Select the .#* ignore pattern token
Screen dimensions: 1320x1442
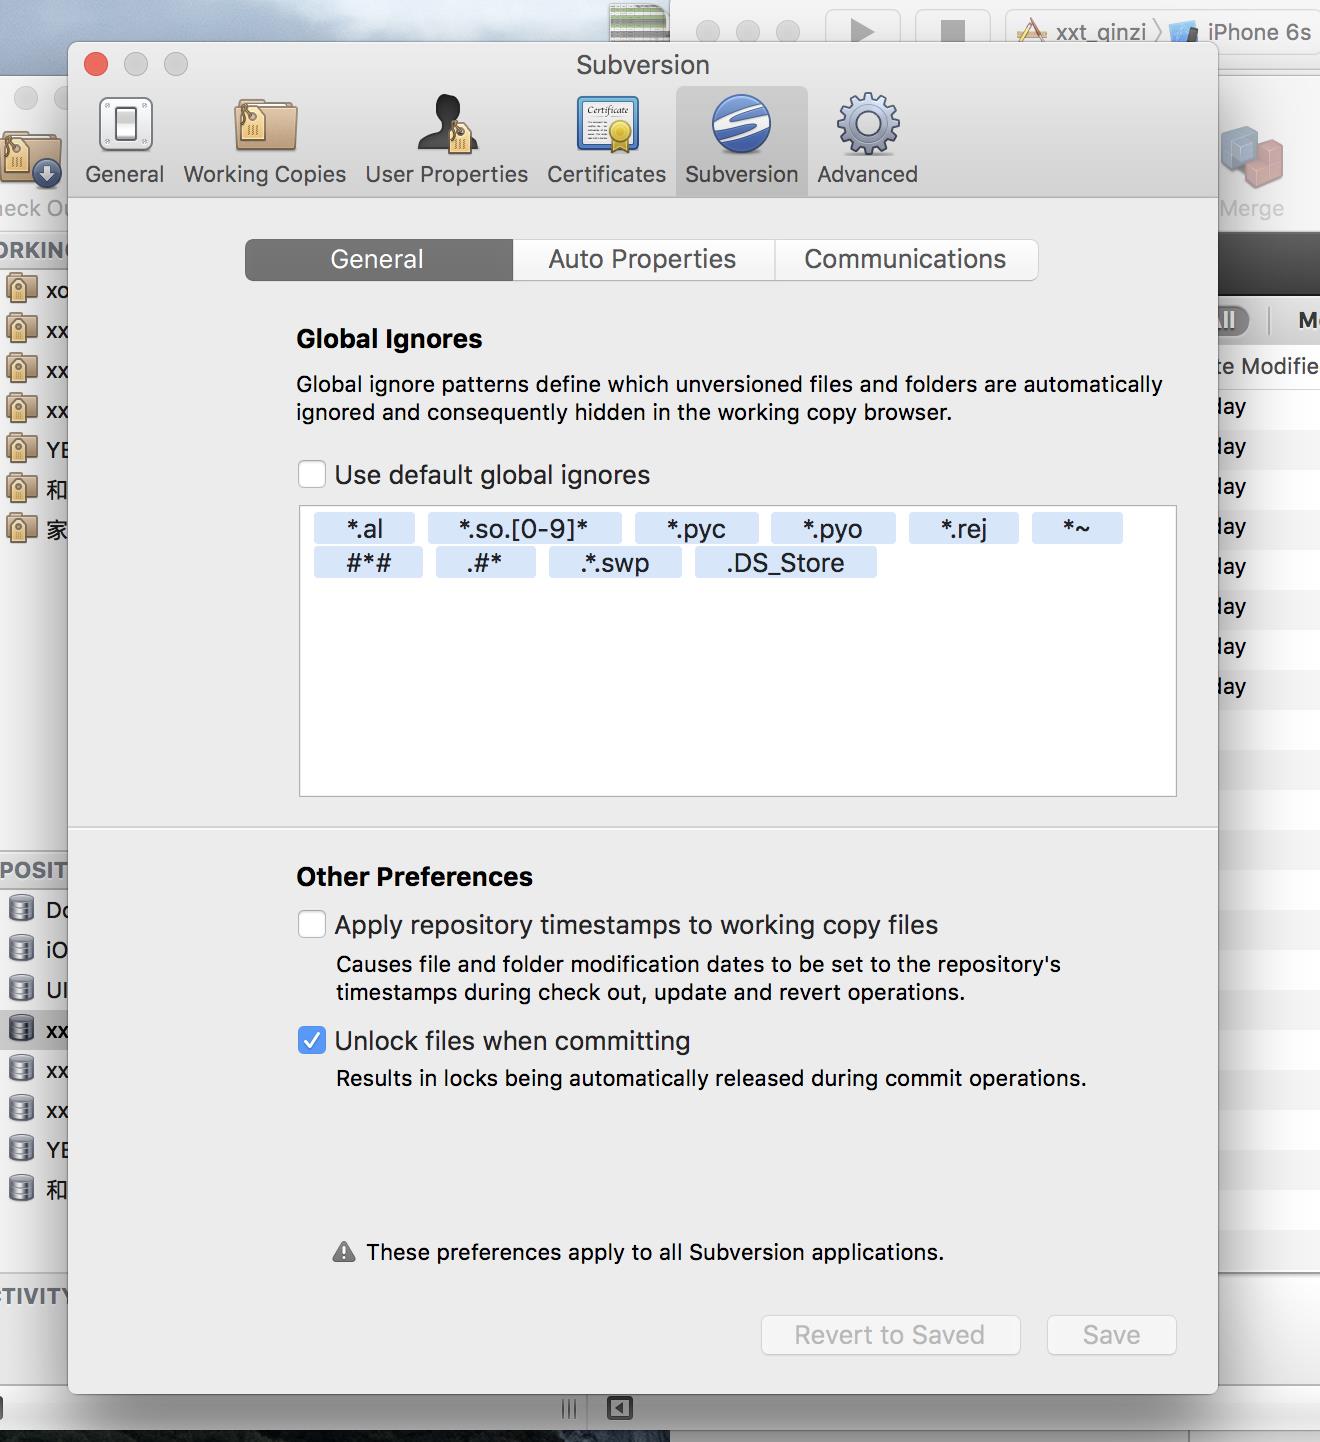pyautogui.click(x=485, y=562)
